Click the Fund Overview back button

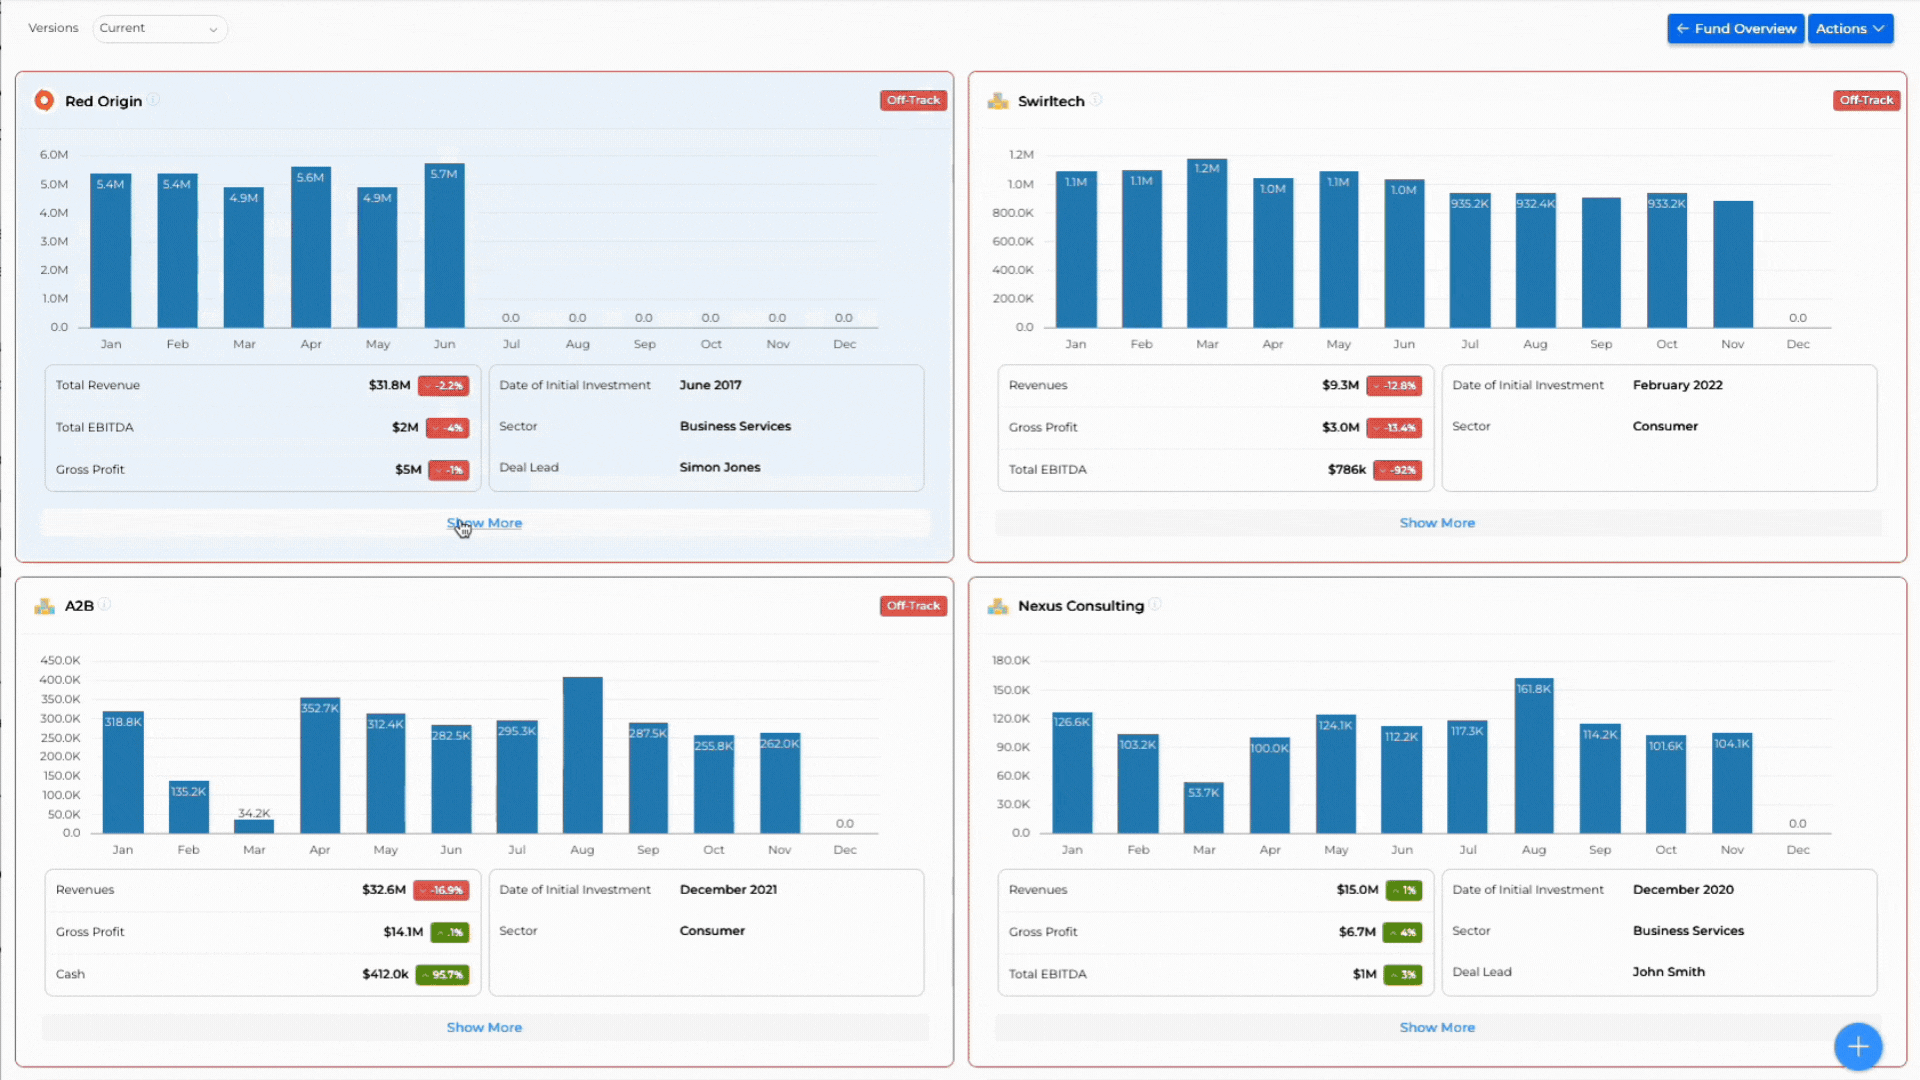pyautogui.click(x=1735, y=28)
